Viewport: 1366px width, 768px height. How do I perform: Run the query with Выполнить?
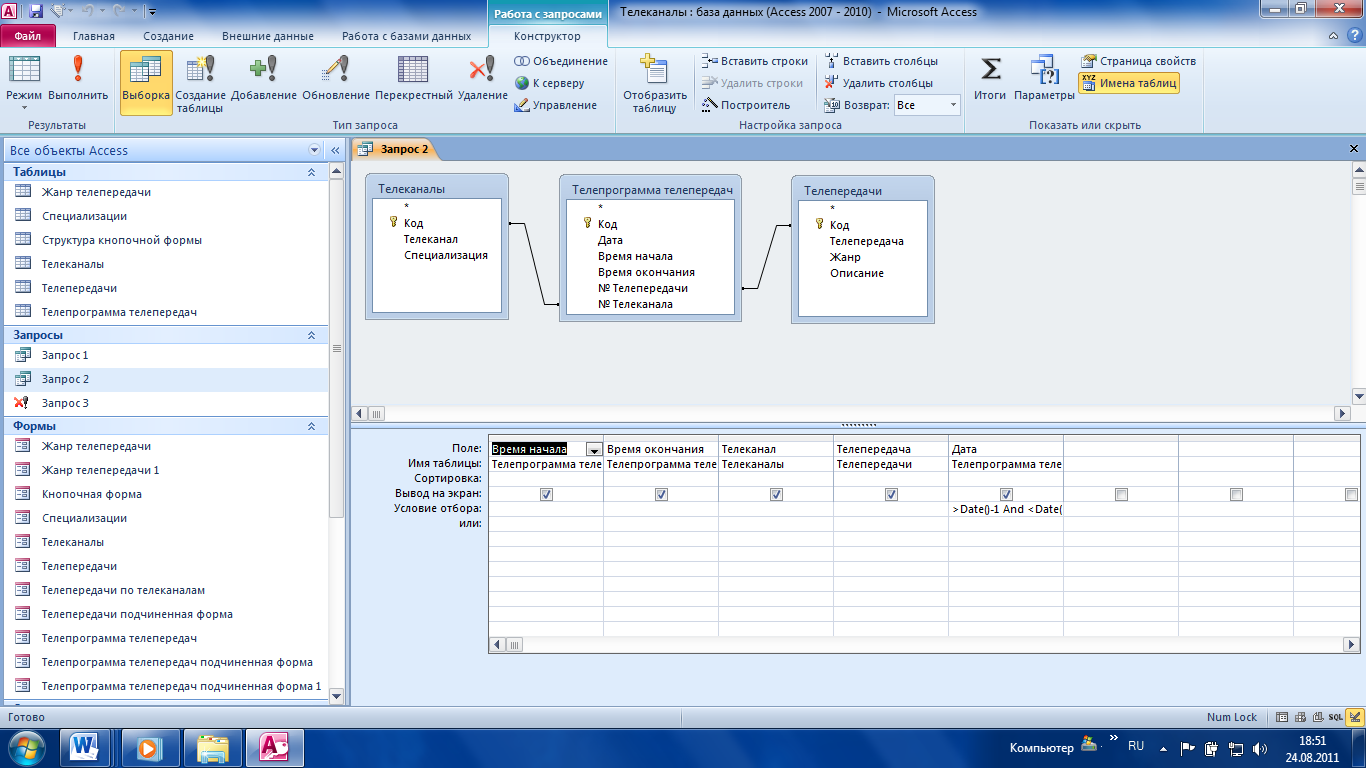pos(78,83)
